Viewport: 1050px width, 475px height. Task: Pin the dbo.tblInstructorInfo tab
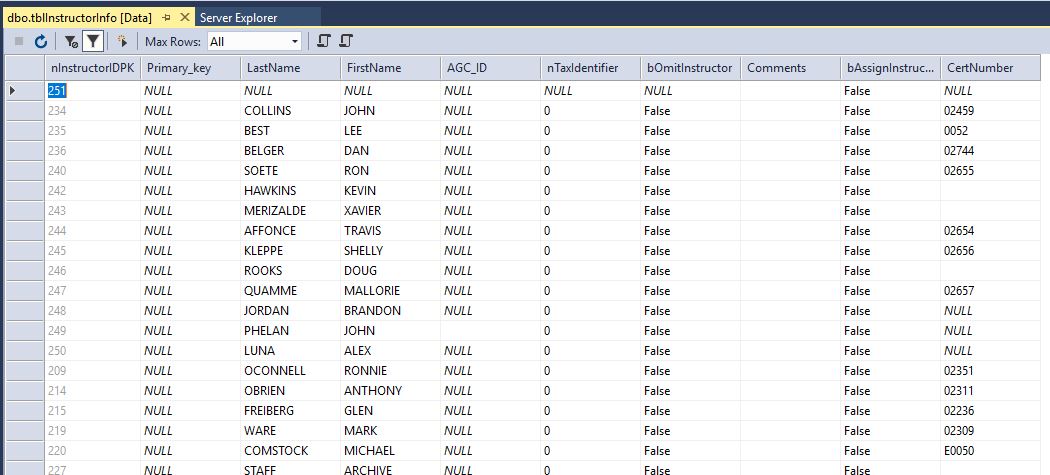click(166, 17)
